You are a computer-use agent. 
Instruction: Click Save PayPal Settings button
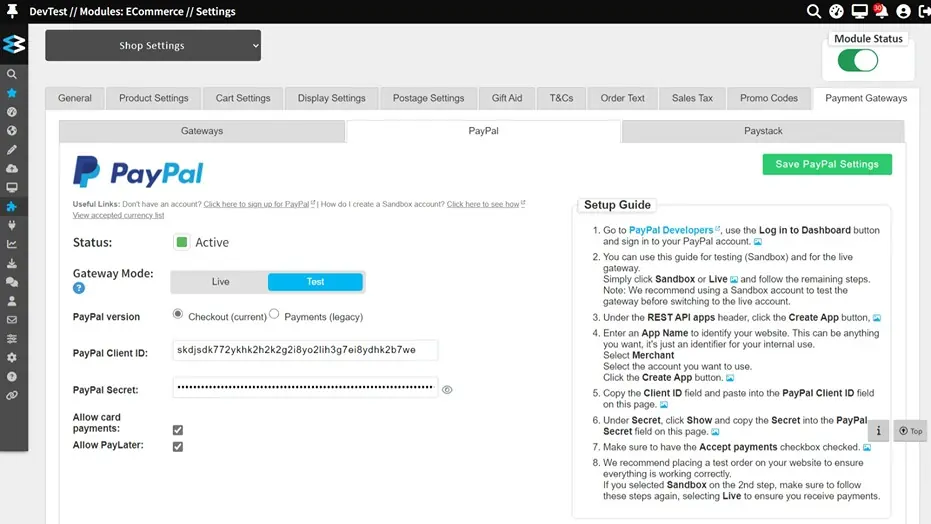point(827,164)
